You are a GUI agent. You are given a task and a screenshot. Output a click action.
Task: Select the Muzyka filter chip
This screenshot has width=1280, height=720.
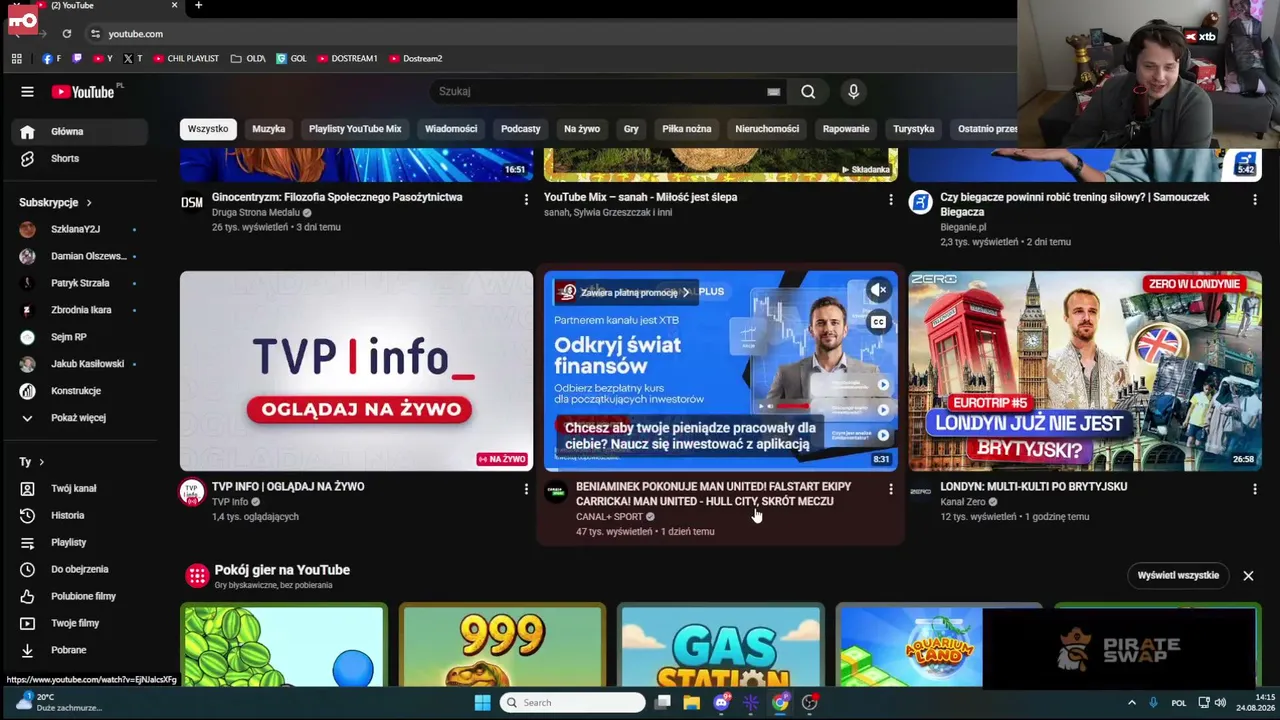[x=268, y=129]
